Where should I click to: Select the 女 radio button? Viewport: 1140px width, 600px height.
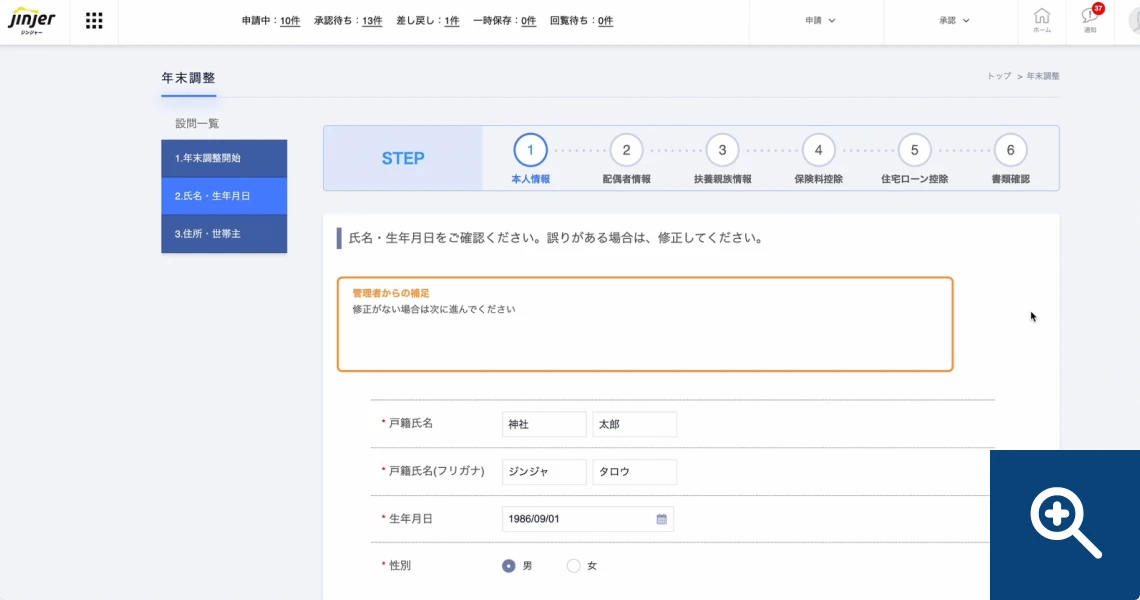click(574, 566)
